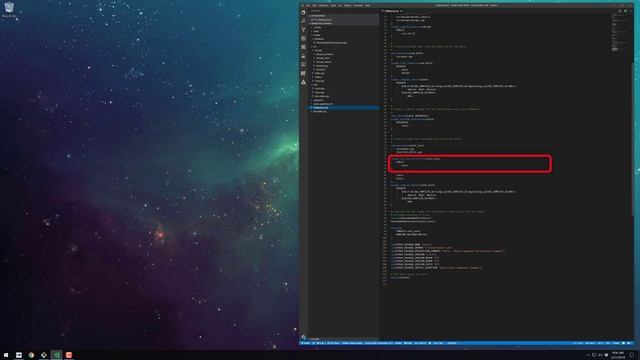
Task: Collapse the project folder section header in the Explorer
Action: click(344, 23)
